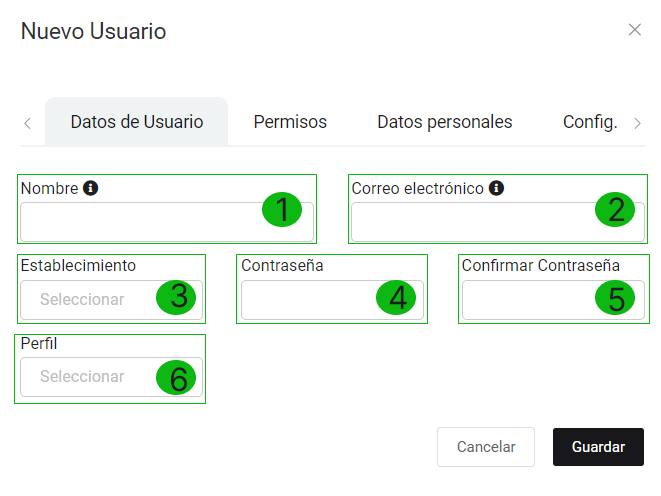Open the Config. tab

click(x=590, y=122)
